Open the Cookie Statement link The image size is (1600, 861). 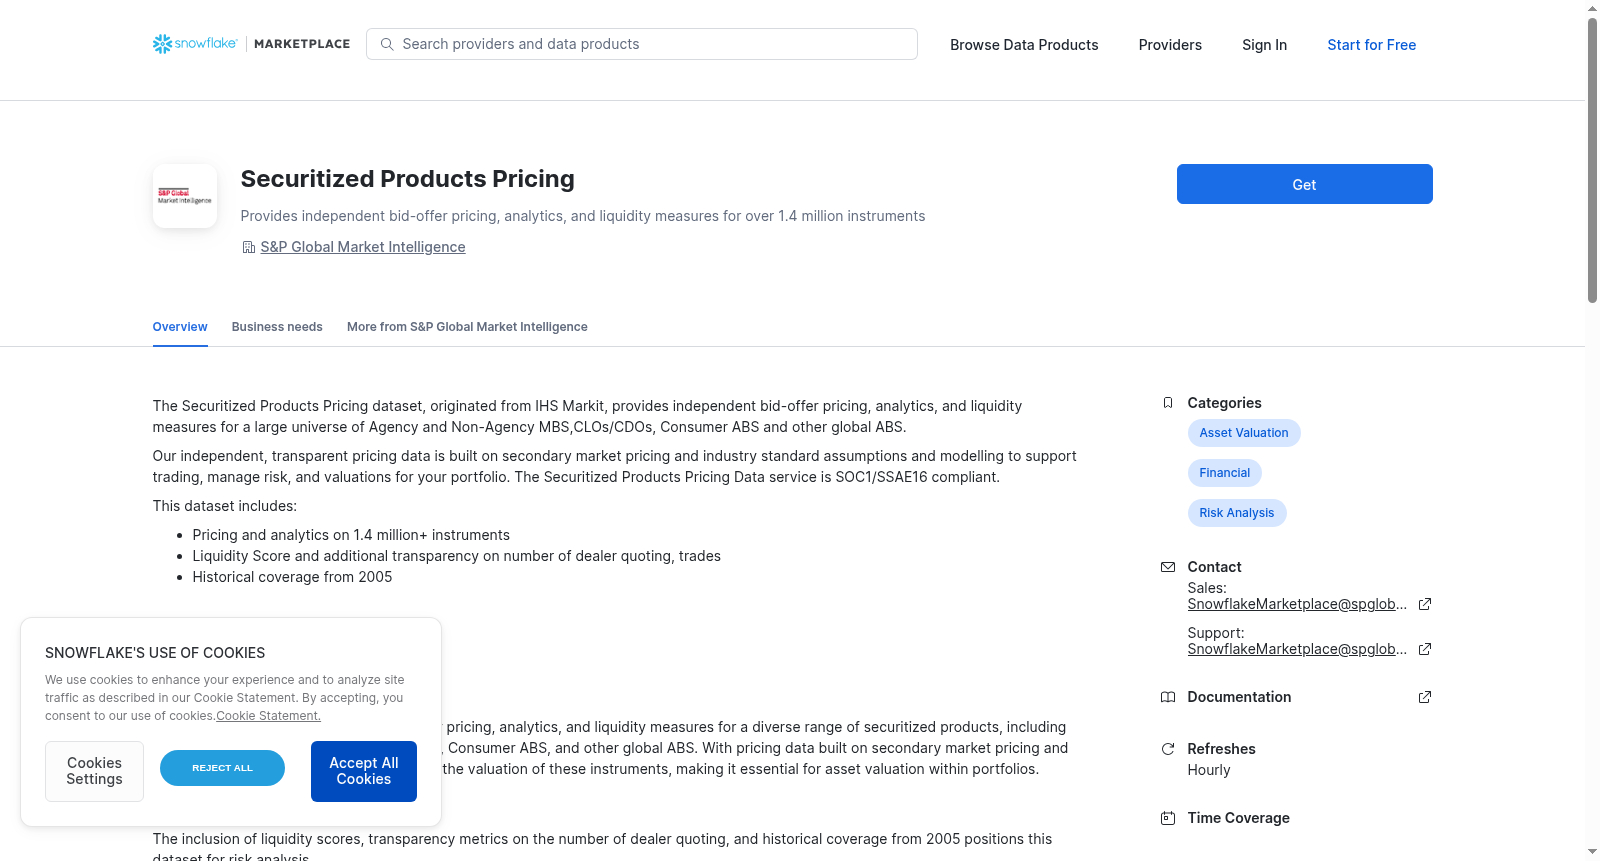(x=269, y=716)
